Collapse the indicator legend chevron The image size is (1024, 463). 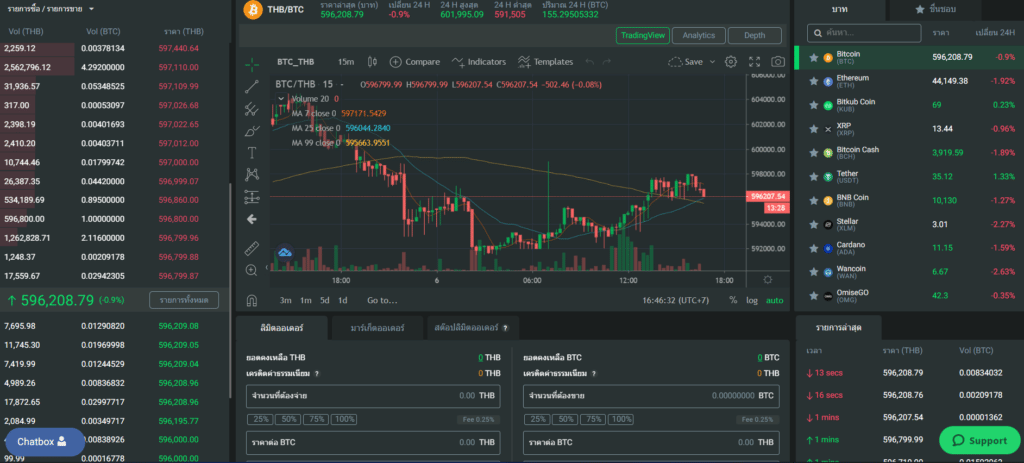click(281, 99)
